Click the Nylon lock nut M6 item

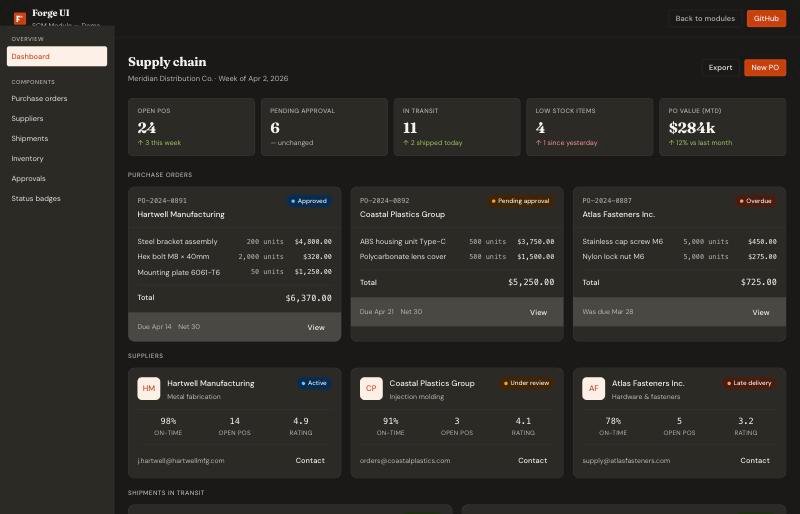point(679,257)
